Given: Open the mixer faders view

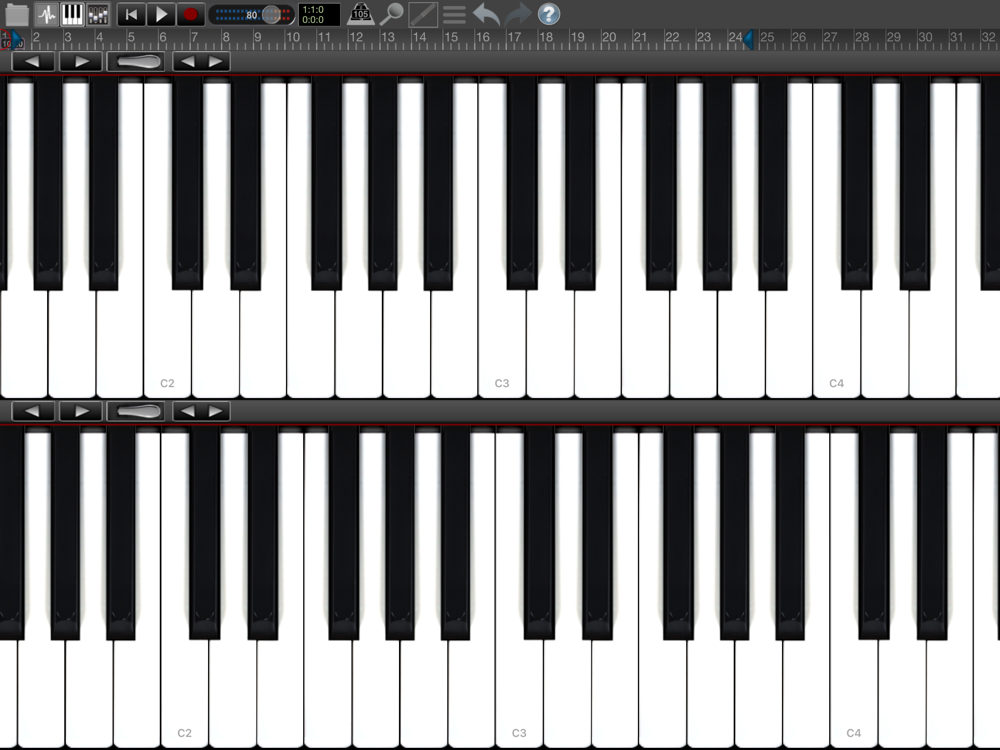Looking at the screenshot, I should pyautogui.click(x=98, y=14).
